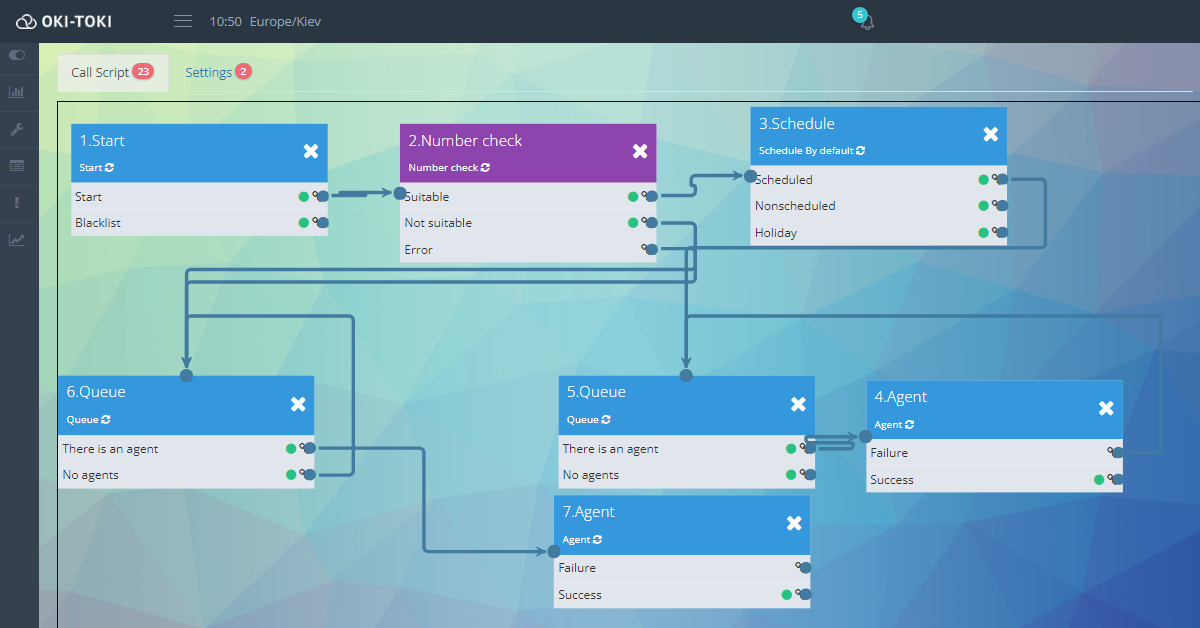The height and width of the screenshot is (628, 1200).
Task: Toggle green status dot on Blacklist row
Action: pos(304,223)
